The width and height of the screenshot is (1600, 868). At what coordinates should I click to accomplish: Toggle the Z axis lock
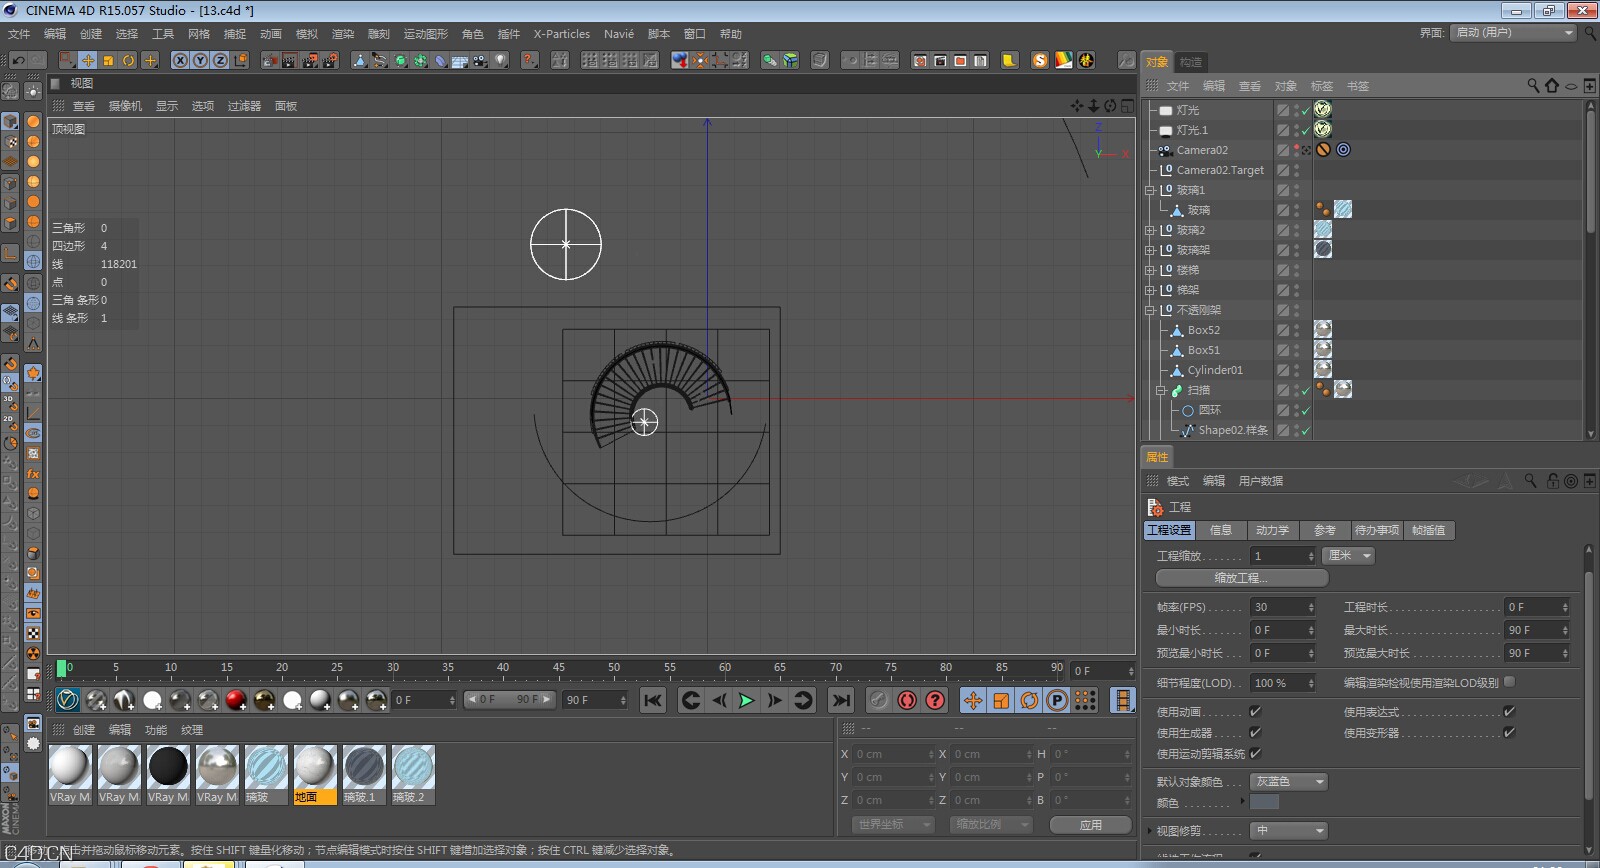pos(220,60)
